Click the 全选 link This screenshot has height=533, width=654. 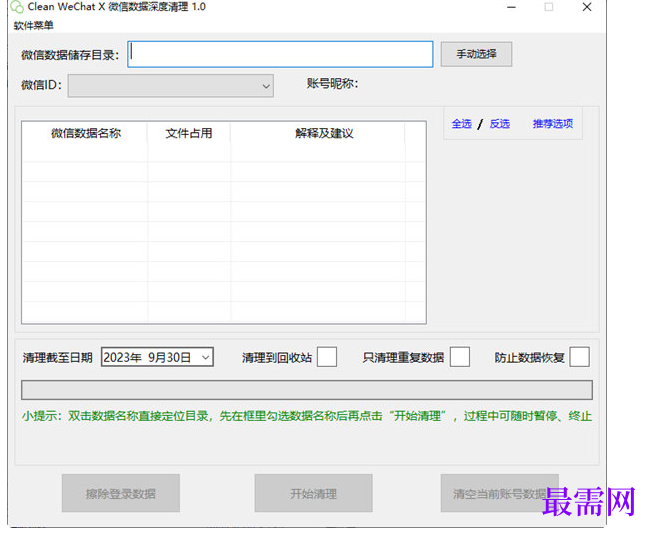461,123
